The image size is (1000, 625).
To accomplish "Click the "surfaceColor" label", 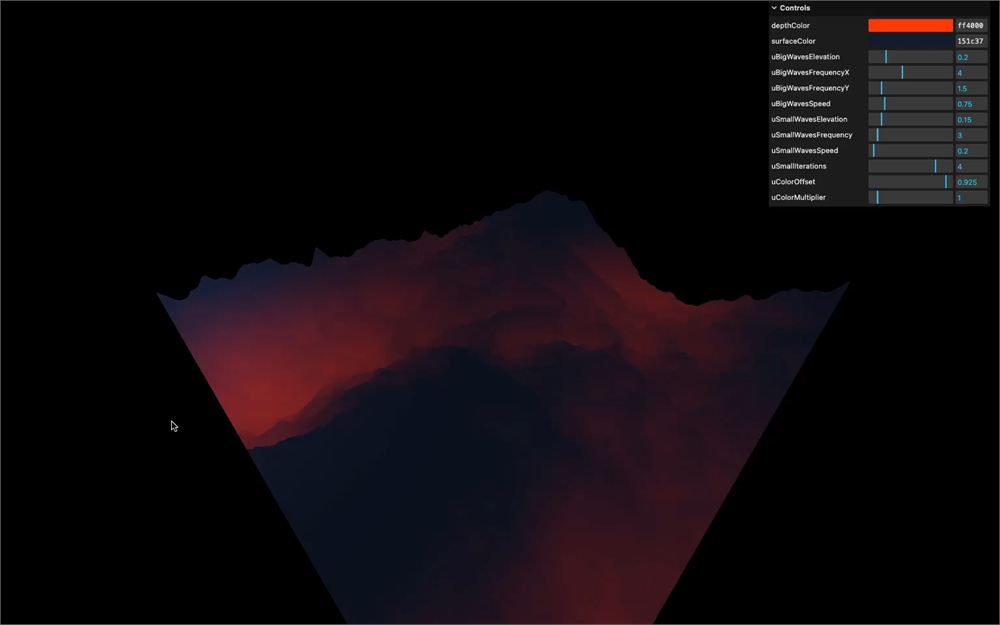I will [x=793, y=41].
